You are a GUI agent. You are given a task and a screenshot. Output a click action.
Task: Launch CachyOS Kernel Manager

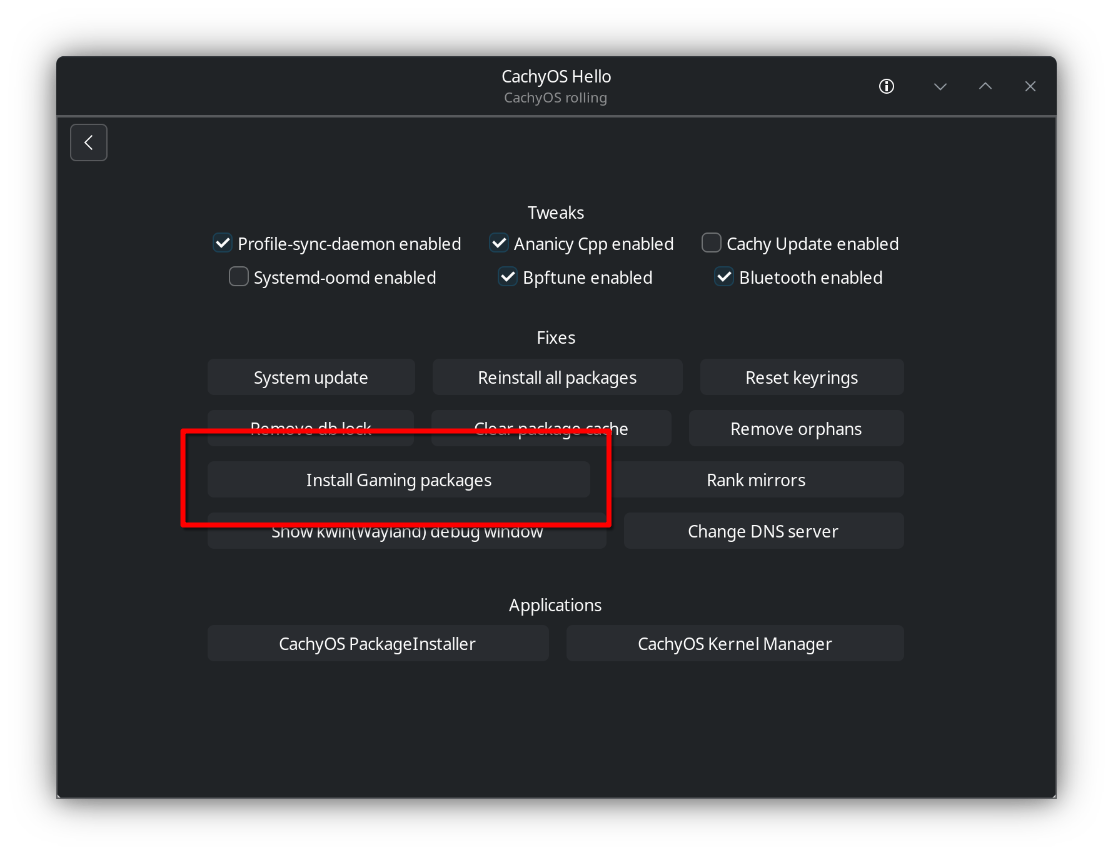point(735,644)
